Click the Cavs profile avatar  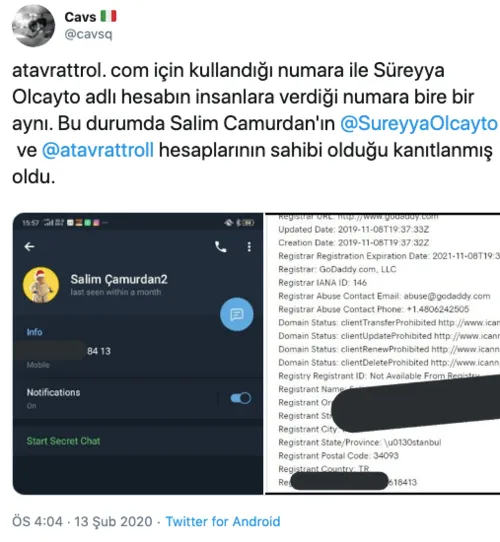point(33,26)
